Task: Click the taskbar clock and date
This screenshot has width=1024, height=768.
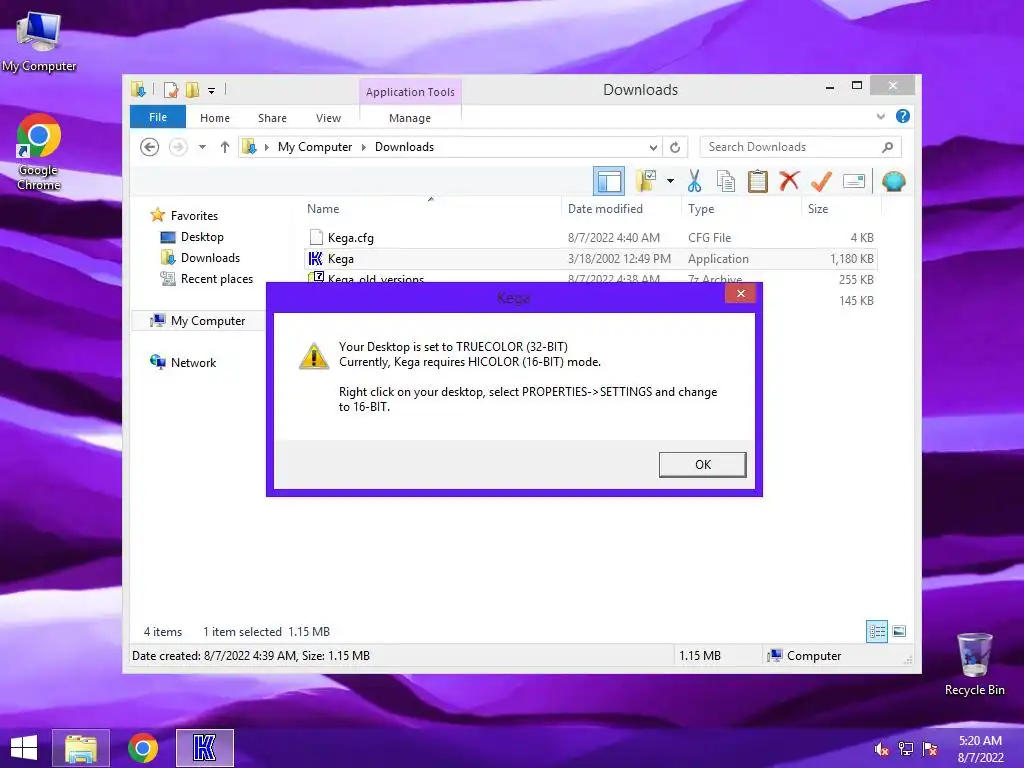Action: [x=980, y=748]
